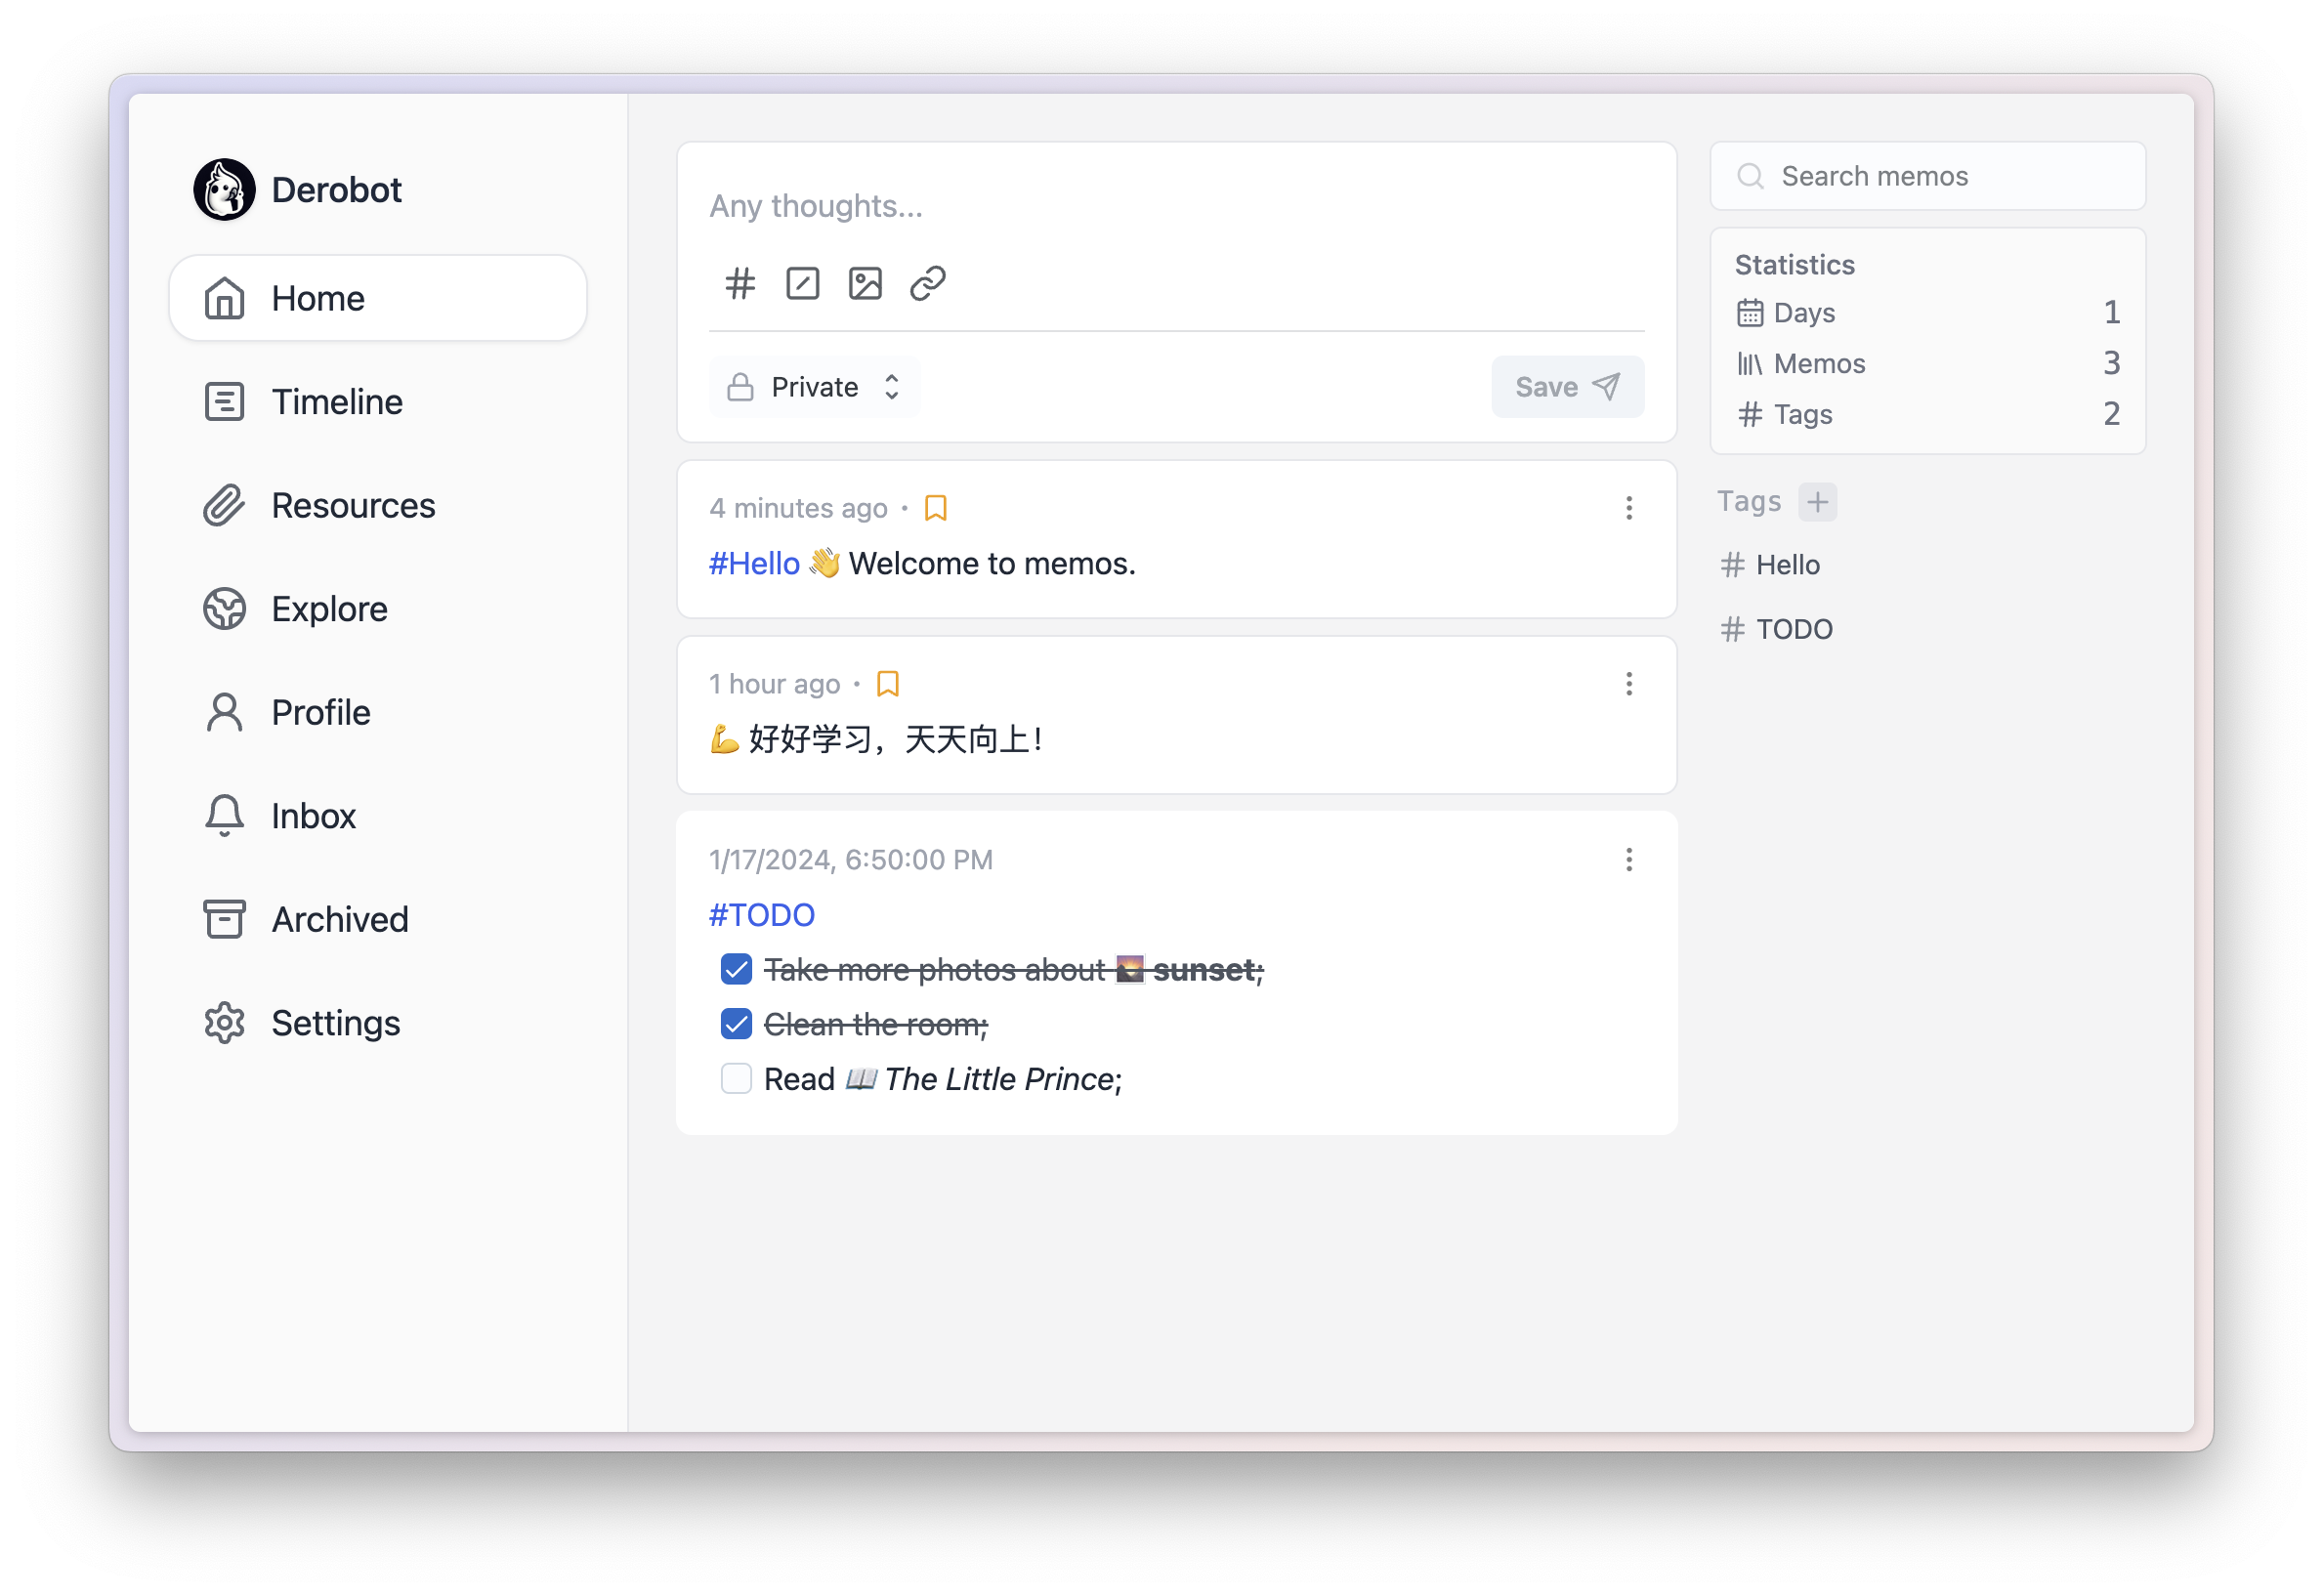Navigate to Resources section
This screenshot has height=1596, width=2323.
(x=353, y=505)
